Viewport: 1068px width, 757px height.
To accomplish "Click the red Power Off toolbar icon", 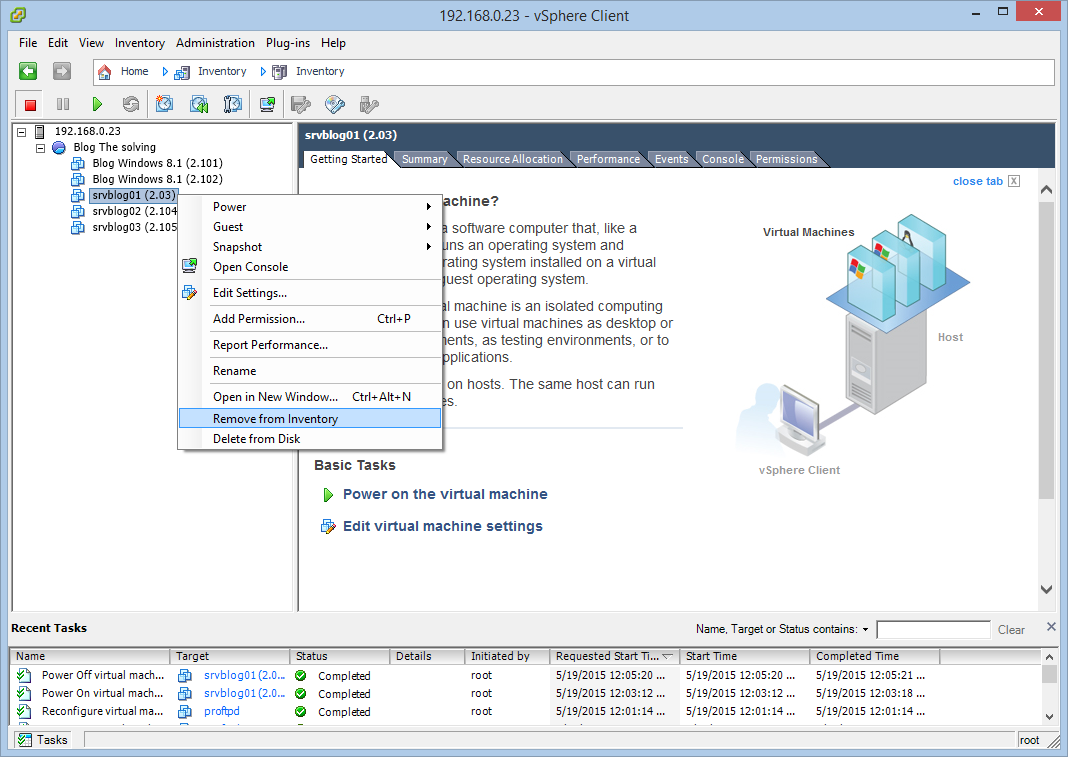I will 30,104.
